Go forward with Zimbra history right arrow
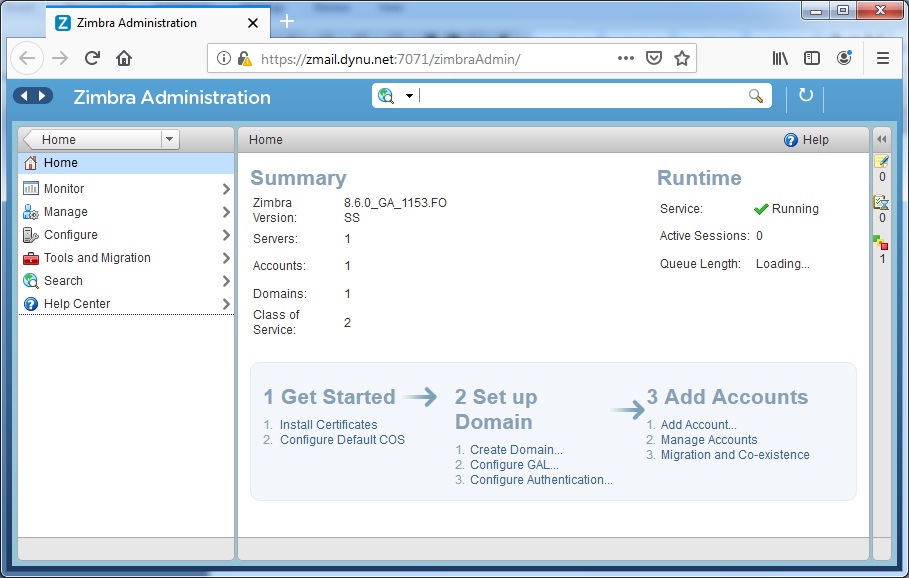 [x=42, y=96]
